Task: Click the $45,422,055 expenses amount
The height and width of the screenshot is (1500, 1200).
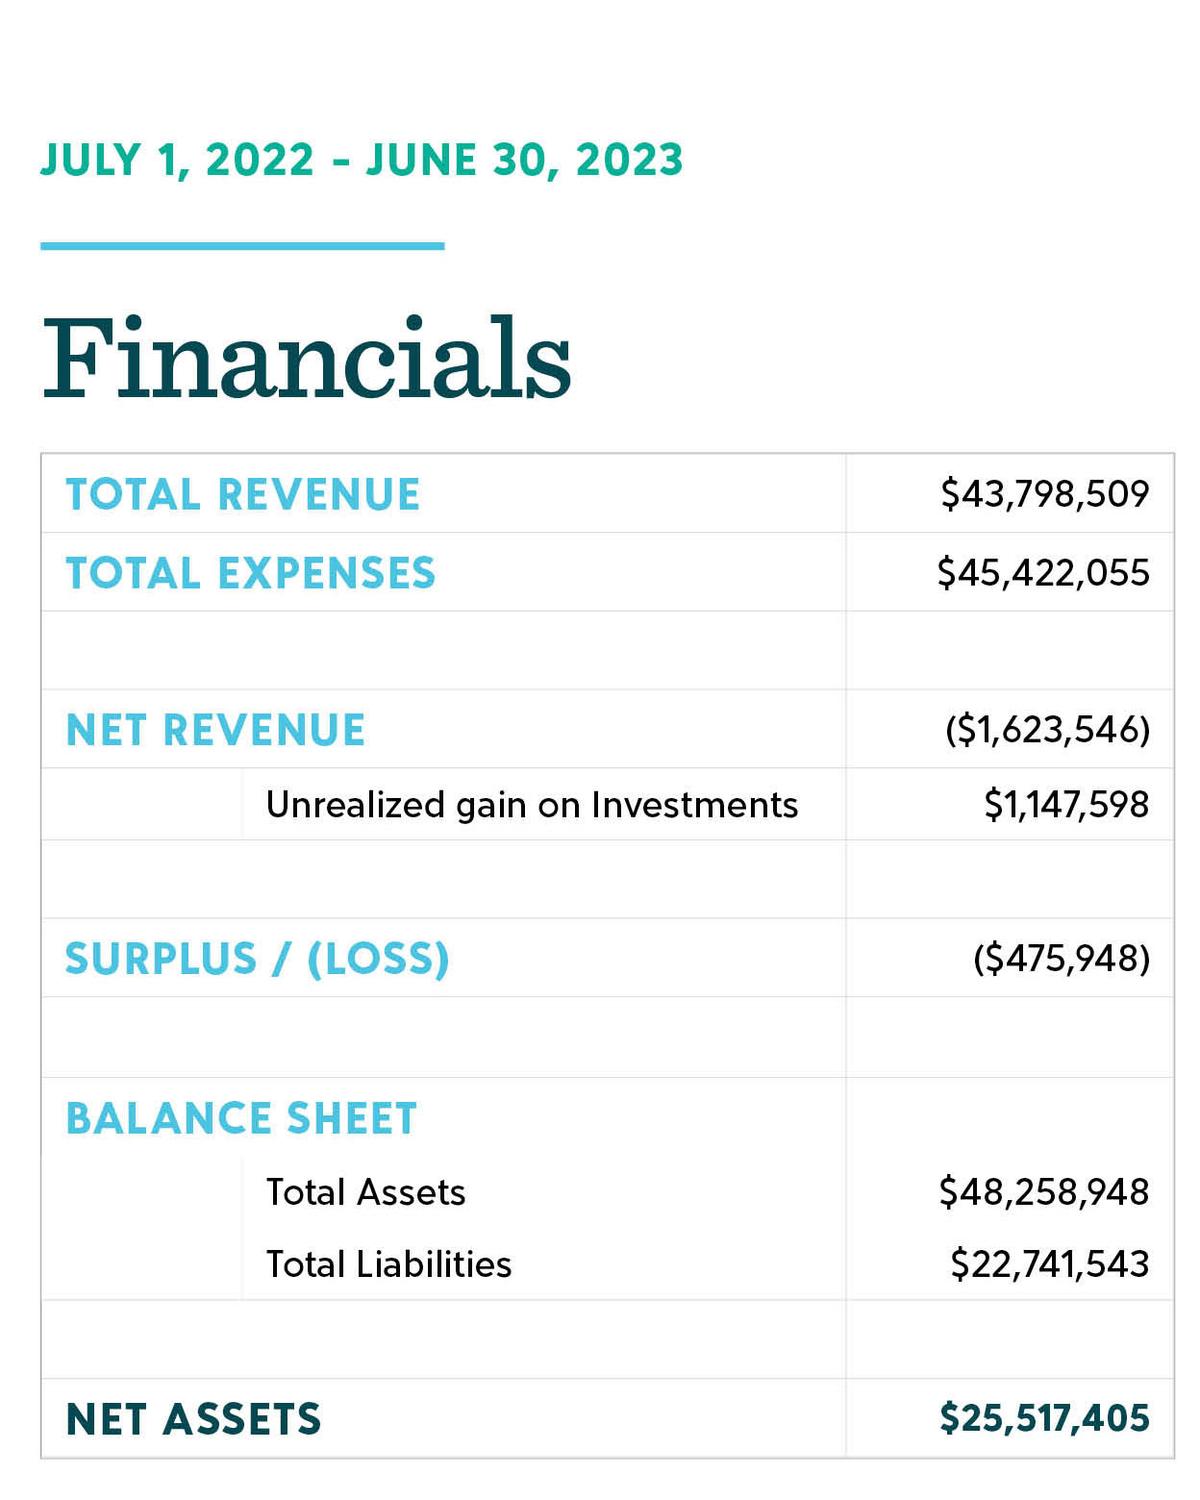Action: coord(1043,573)
